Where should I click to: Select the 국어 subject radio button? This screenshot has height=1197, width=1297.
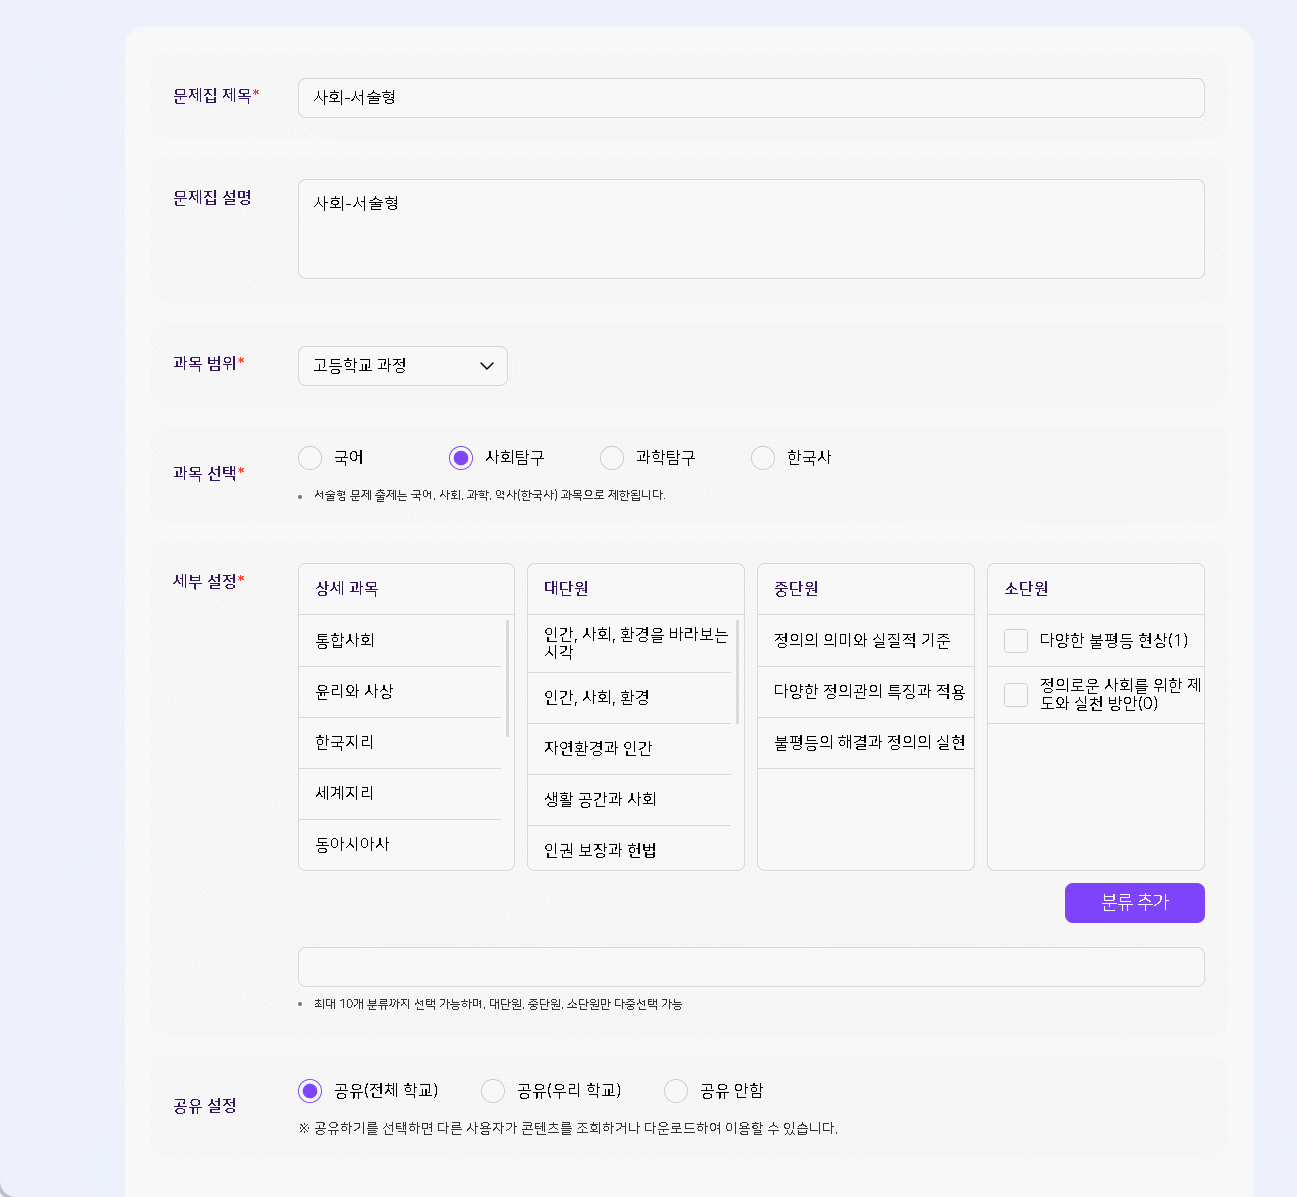[310, 458]
